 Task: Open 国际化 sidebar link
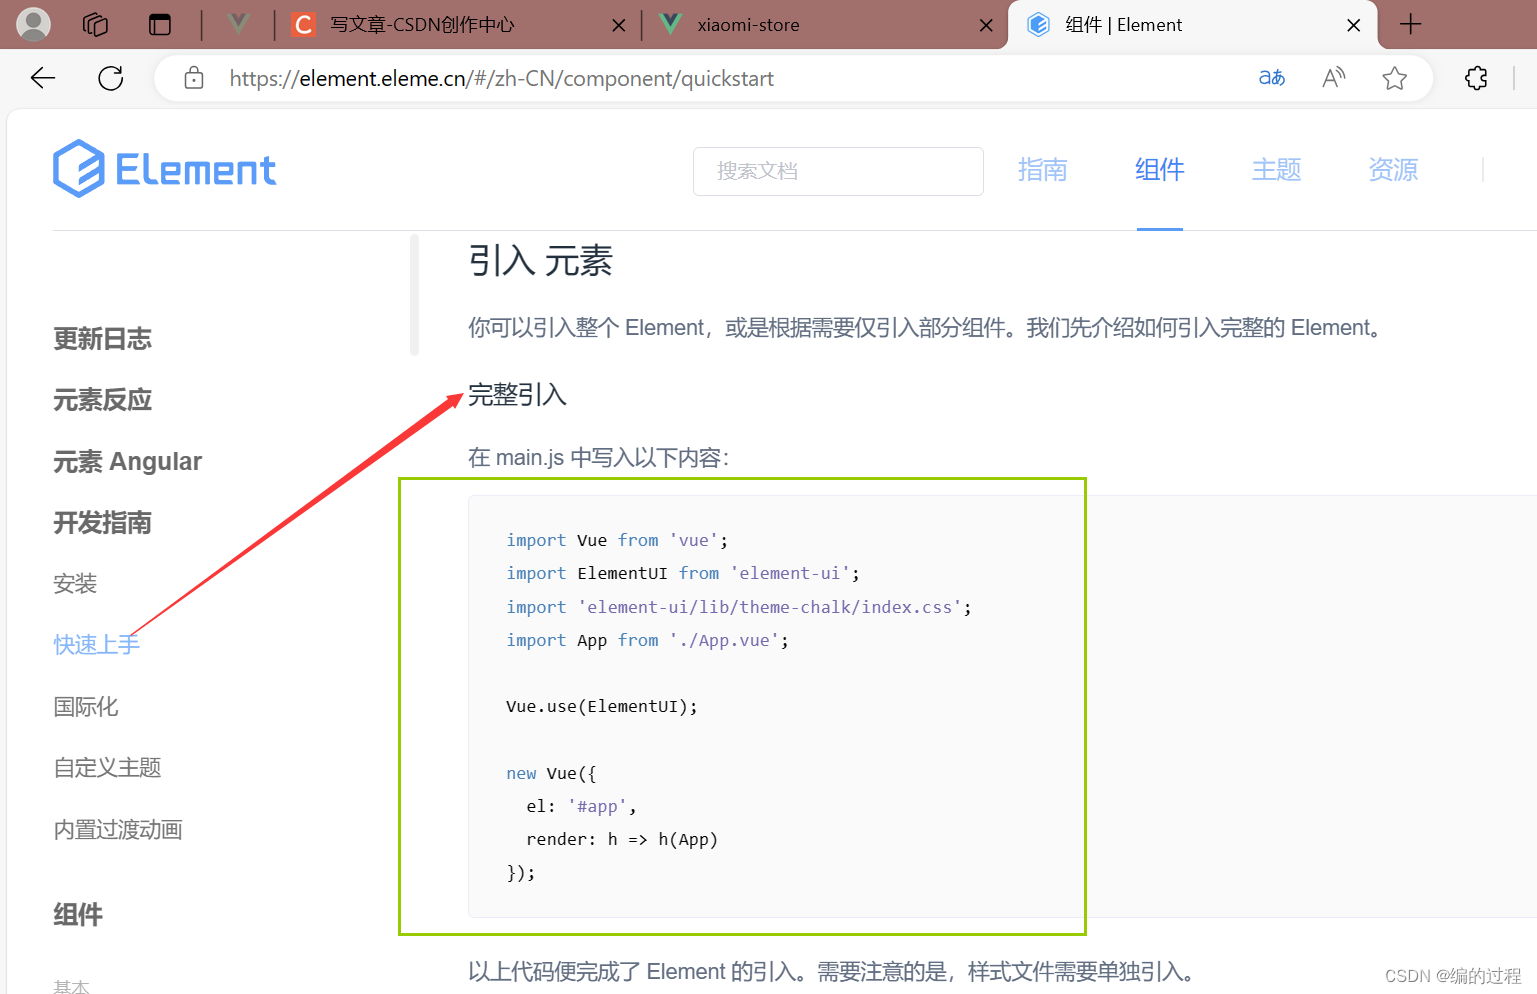pyautogui.click(x=86, y=707)
